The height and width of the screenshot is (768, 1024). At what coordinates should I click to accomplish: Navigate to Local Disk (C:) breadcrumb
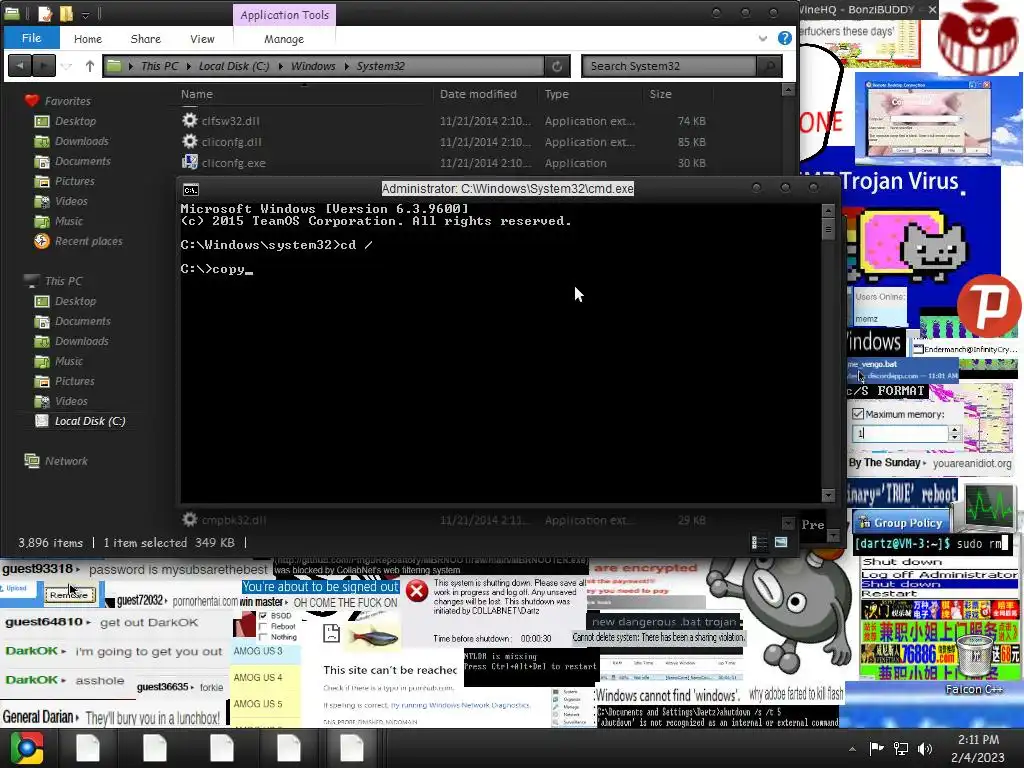coord(234,66)
